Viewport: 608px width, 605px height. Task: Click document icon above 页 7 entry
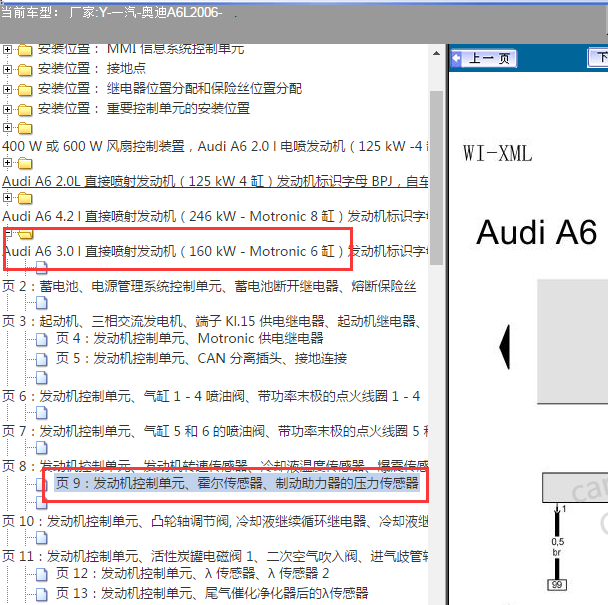[41, 413]
